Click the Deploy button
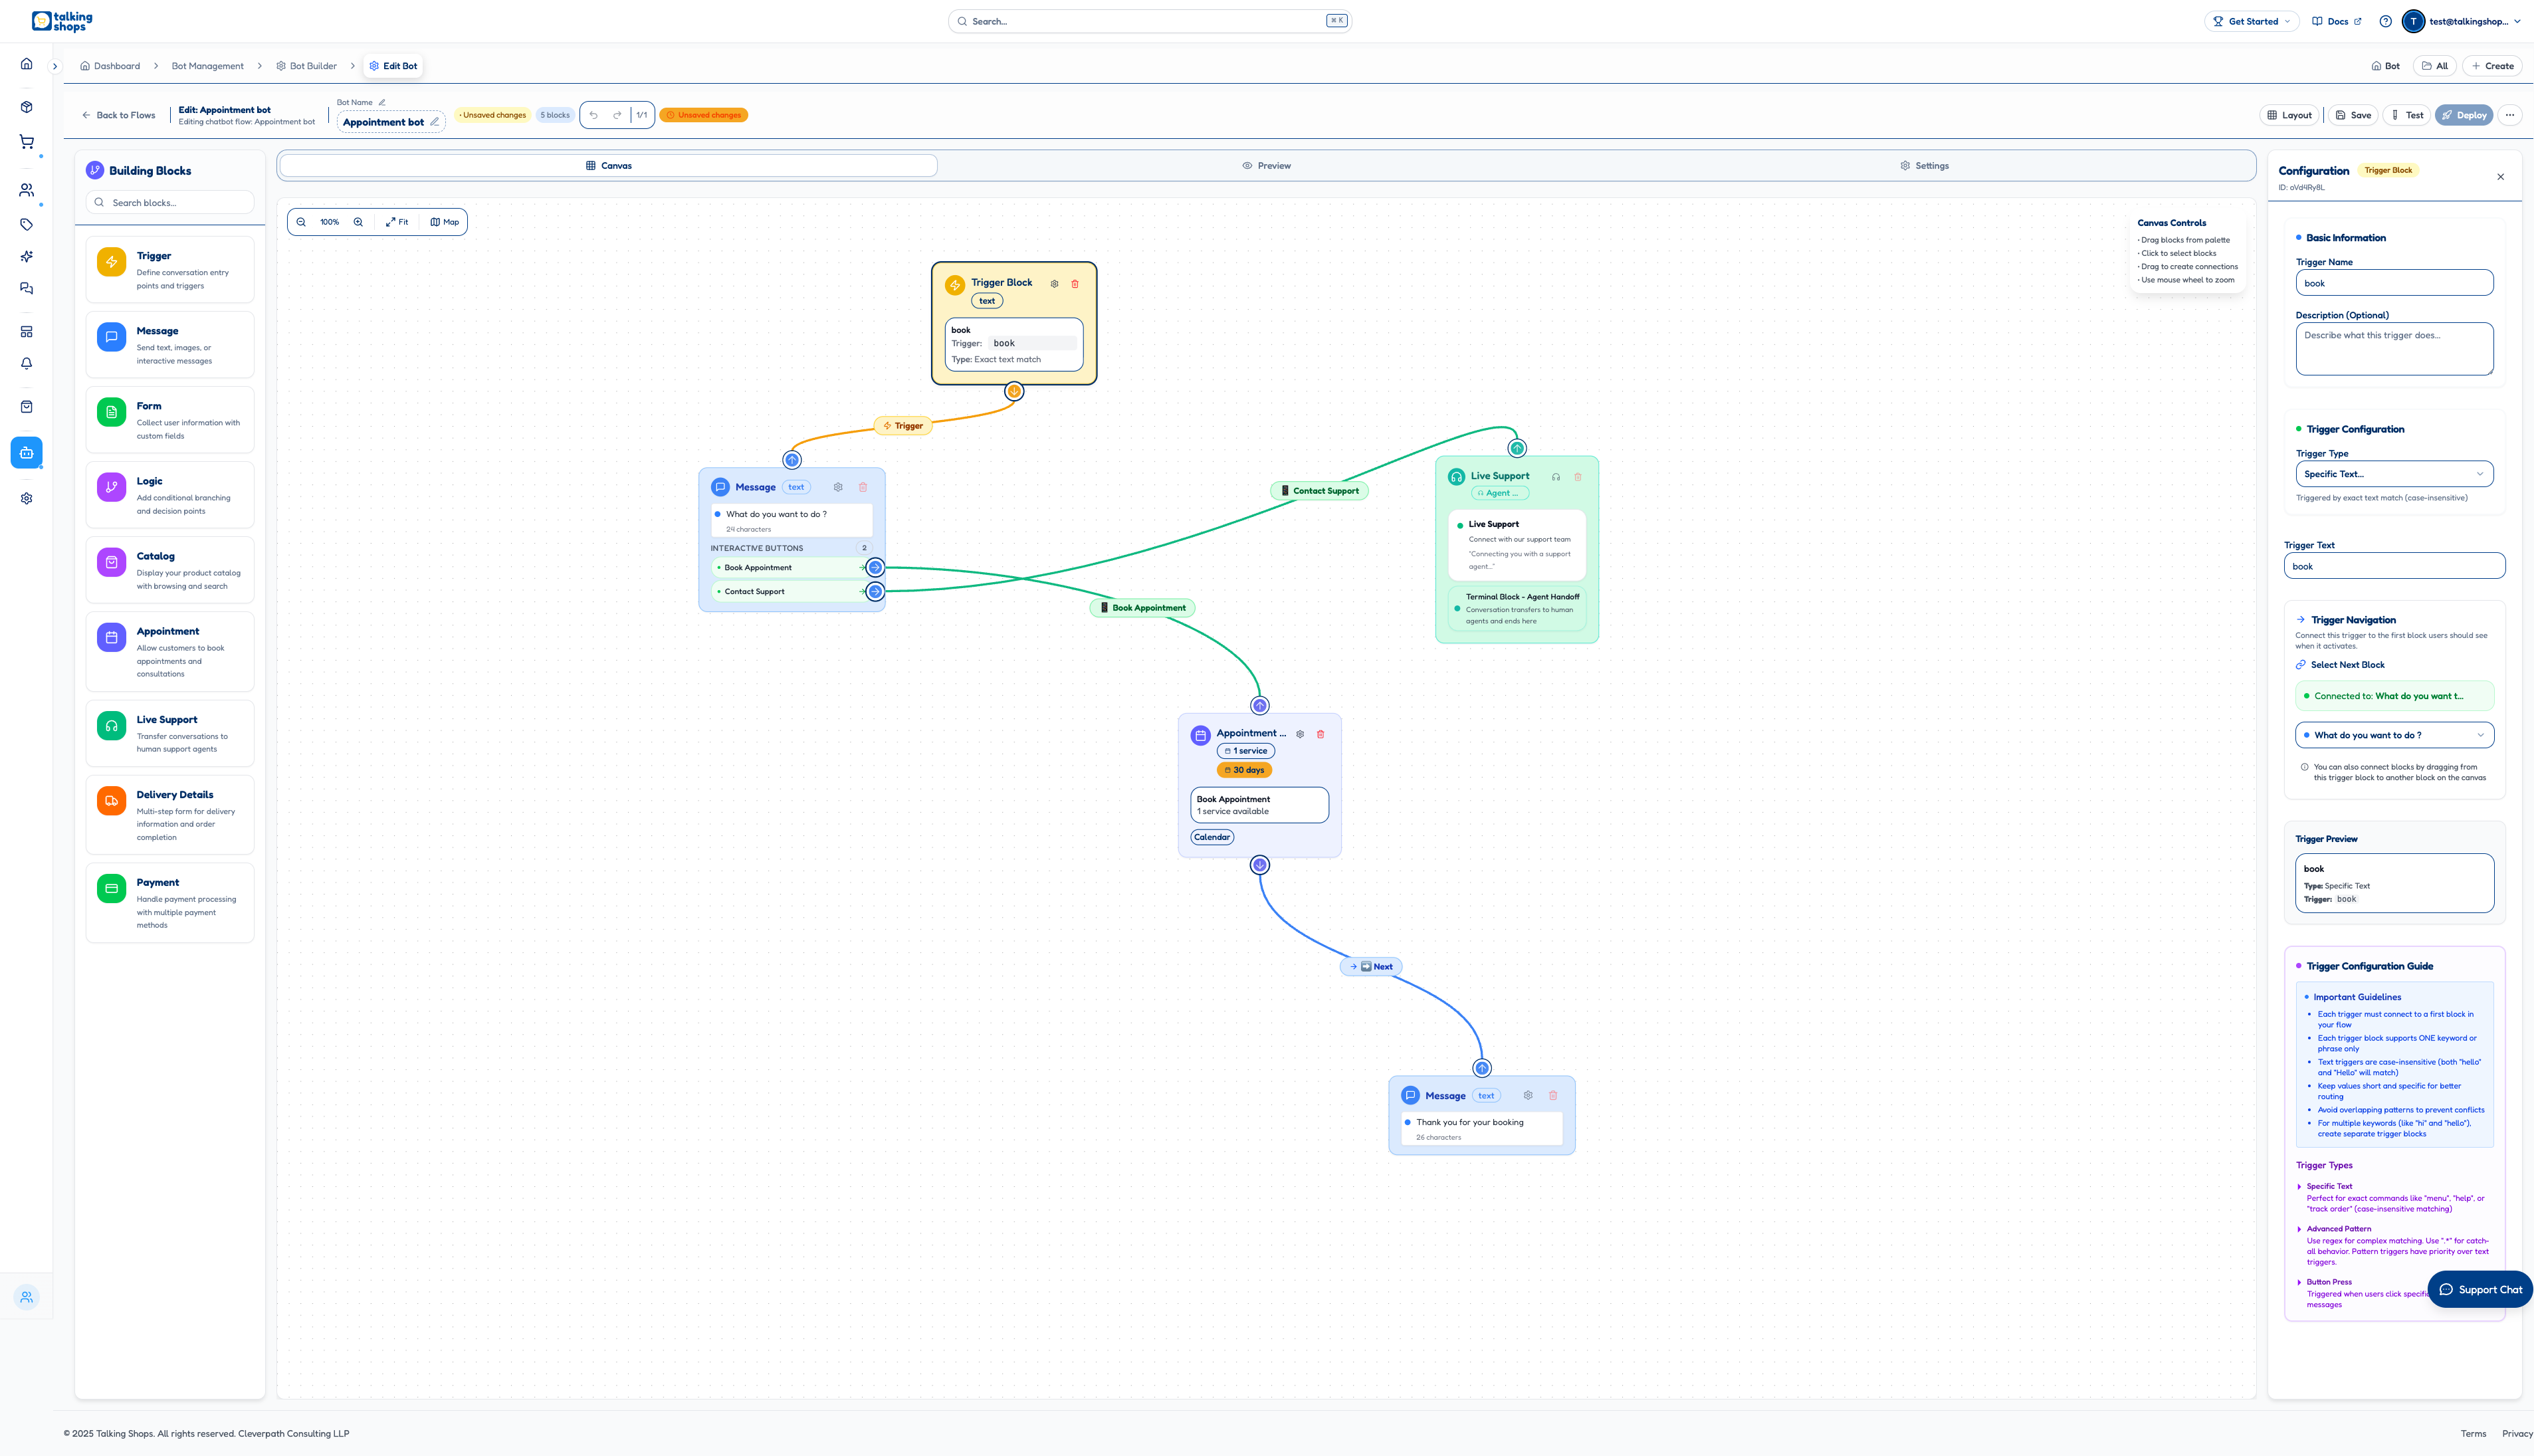Image resolution: width=2534 pixels, height=1456 pixels. tap(2463, 115)
